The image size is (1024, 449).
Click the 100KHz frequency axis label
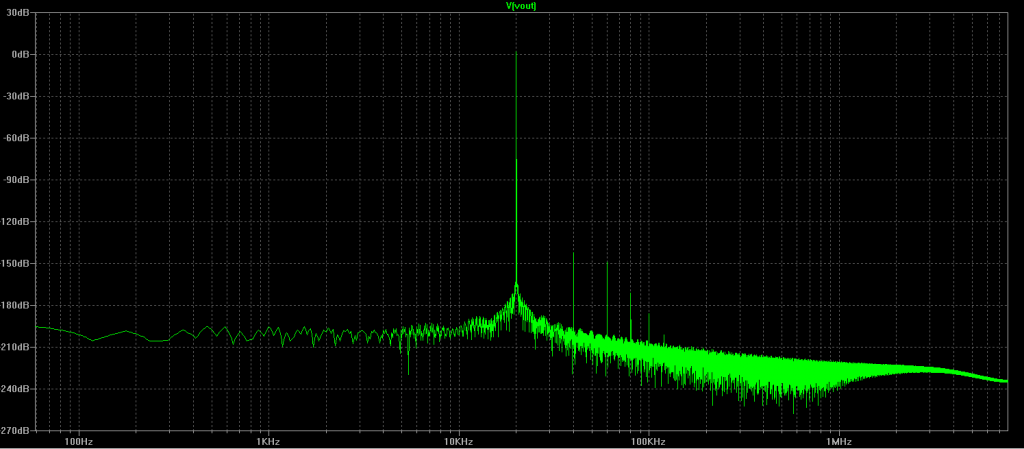point(648,441)
